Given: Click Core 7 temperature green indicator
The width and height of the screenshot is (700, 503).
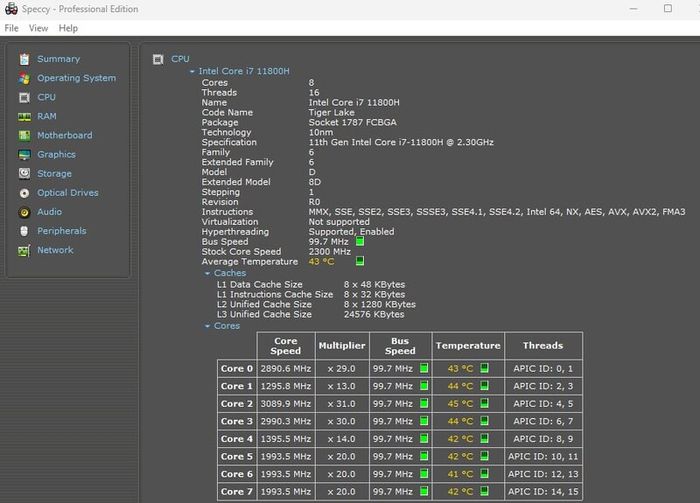Looking at the screenshot, I should coord(484,491).
